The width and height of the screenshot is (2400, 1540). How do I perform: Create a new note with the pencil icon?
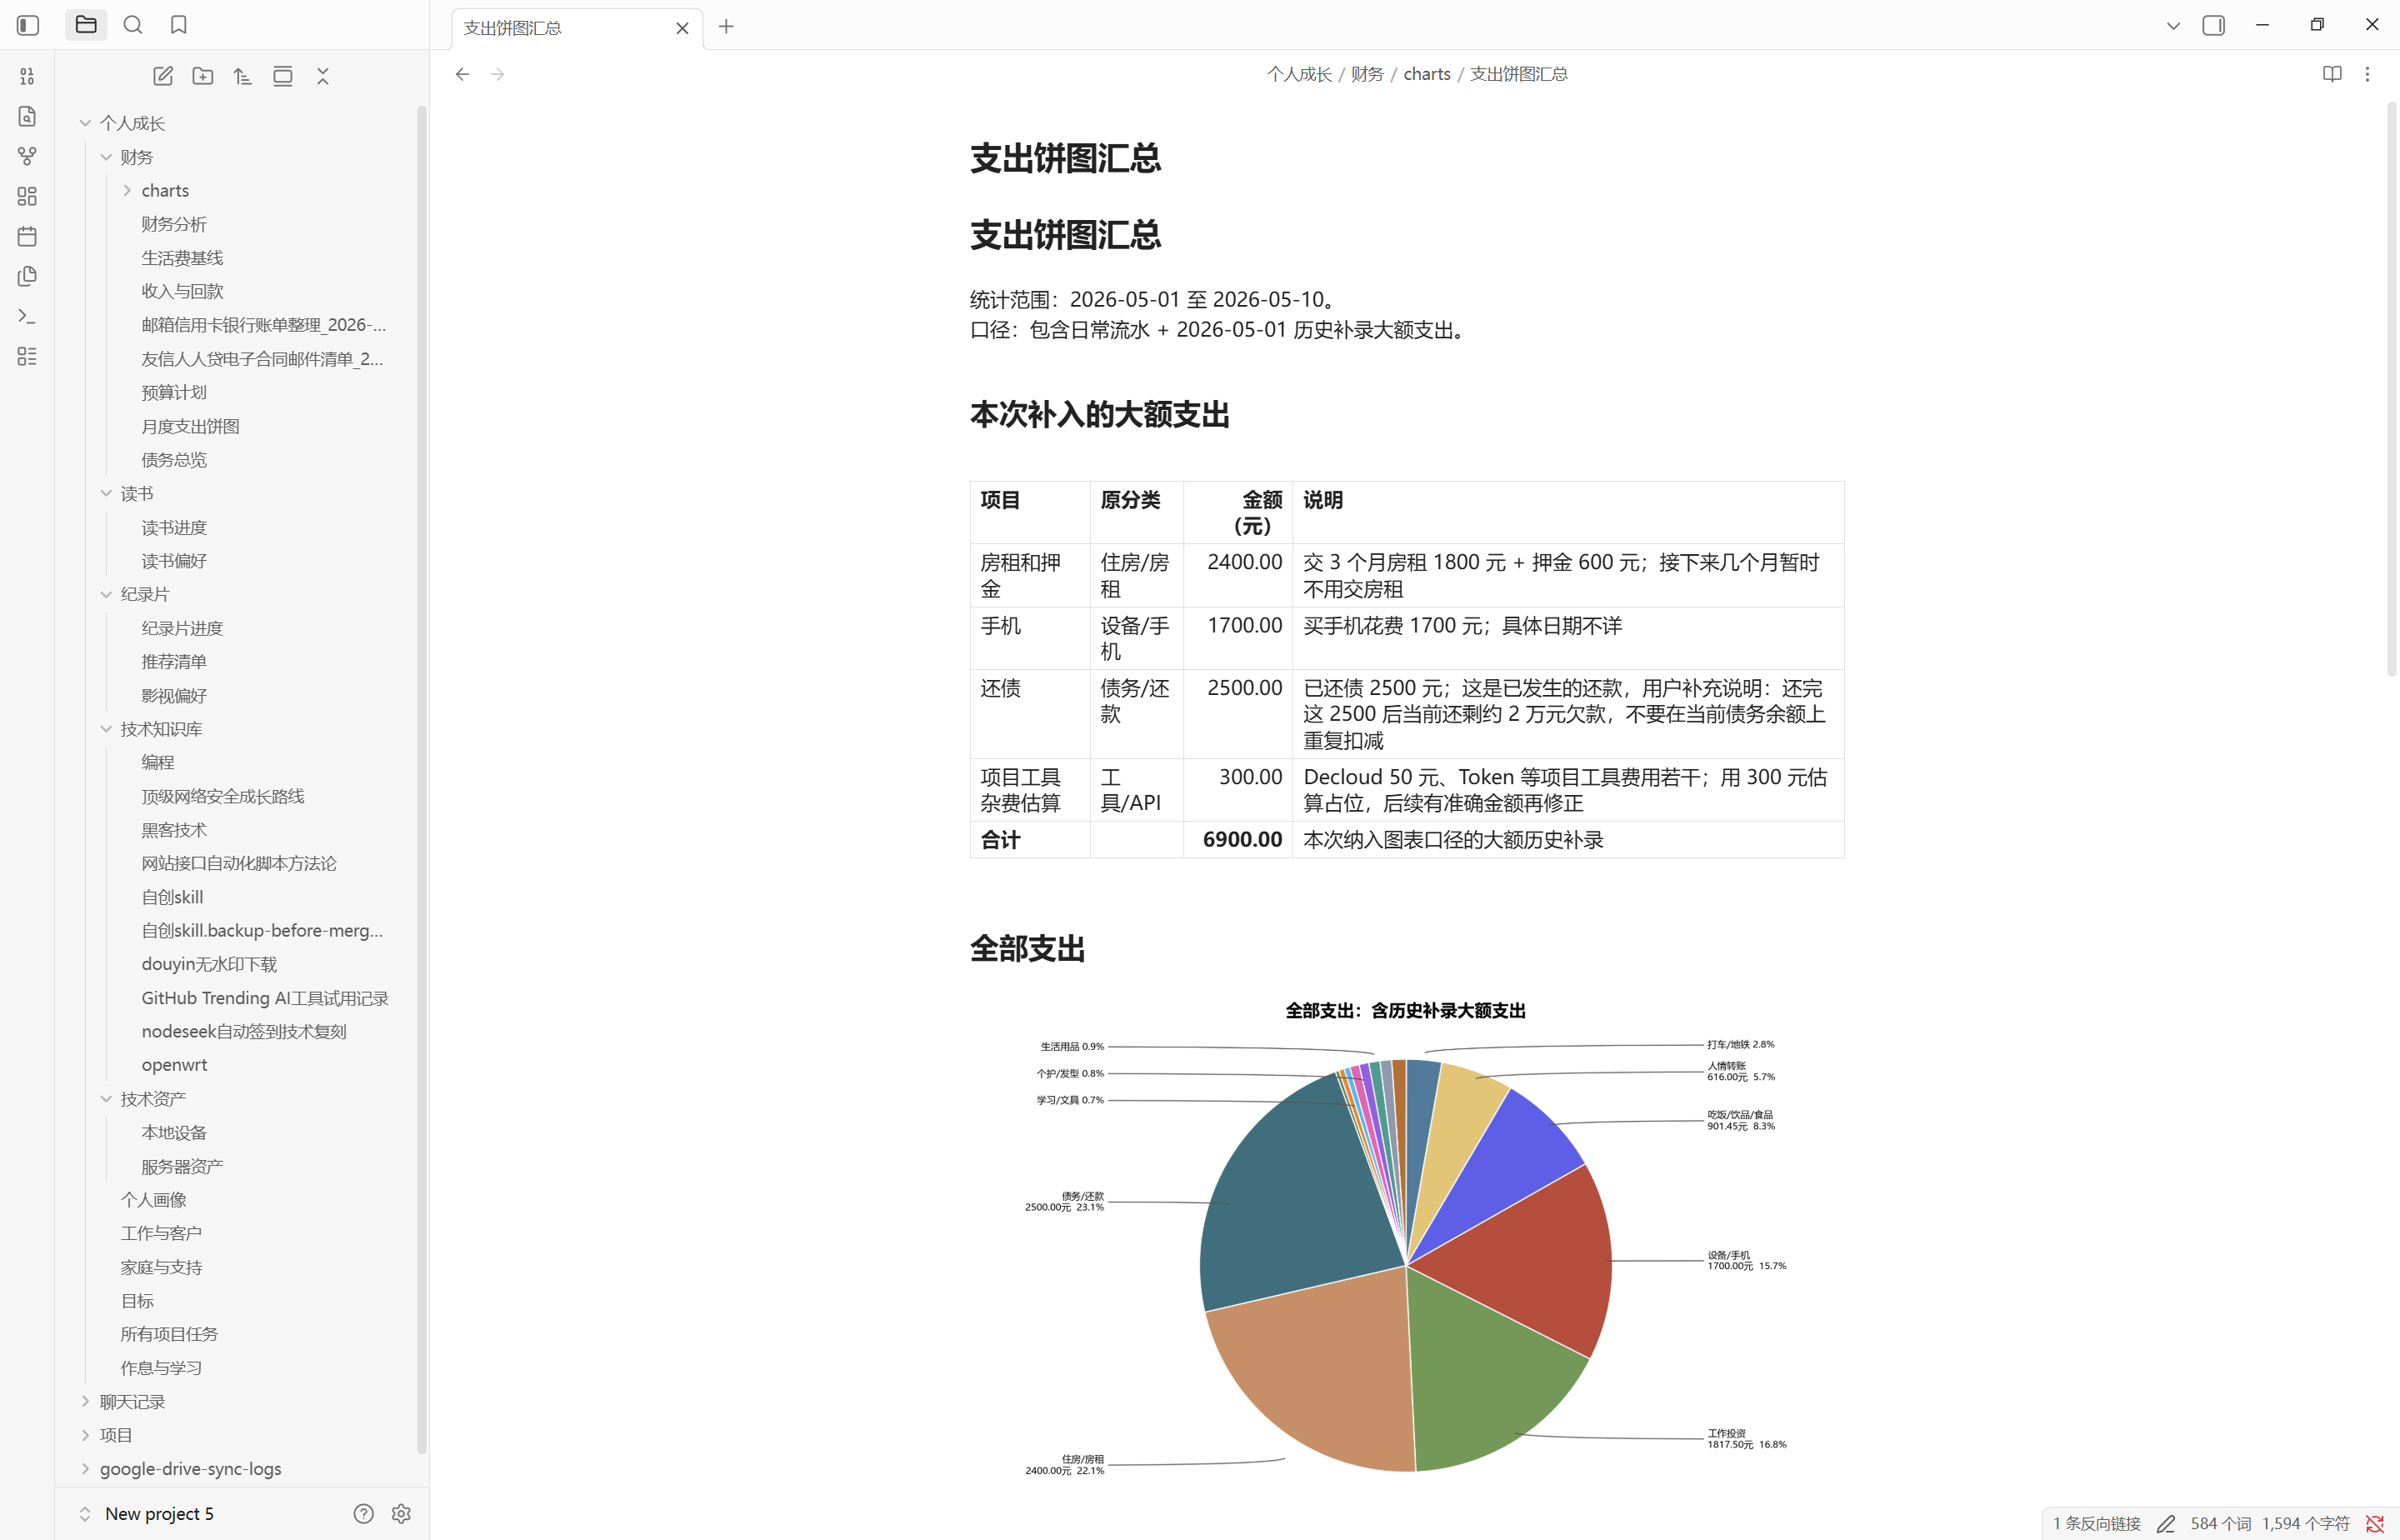pyautogui.click(x=163, y=76)
